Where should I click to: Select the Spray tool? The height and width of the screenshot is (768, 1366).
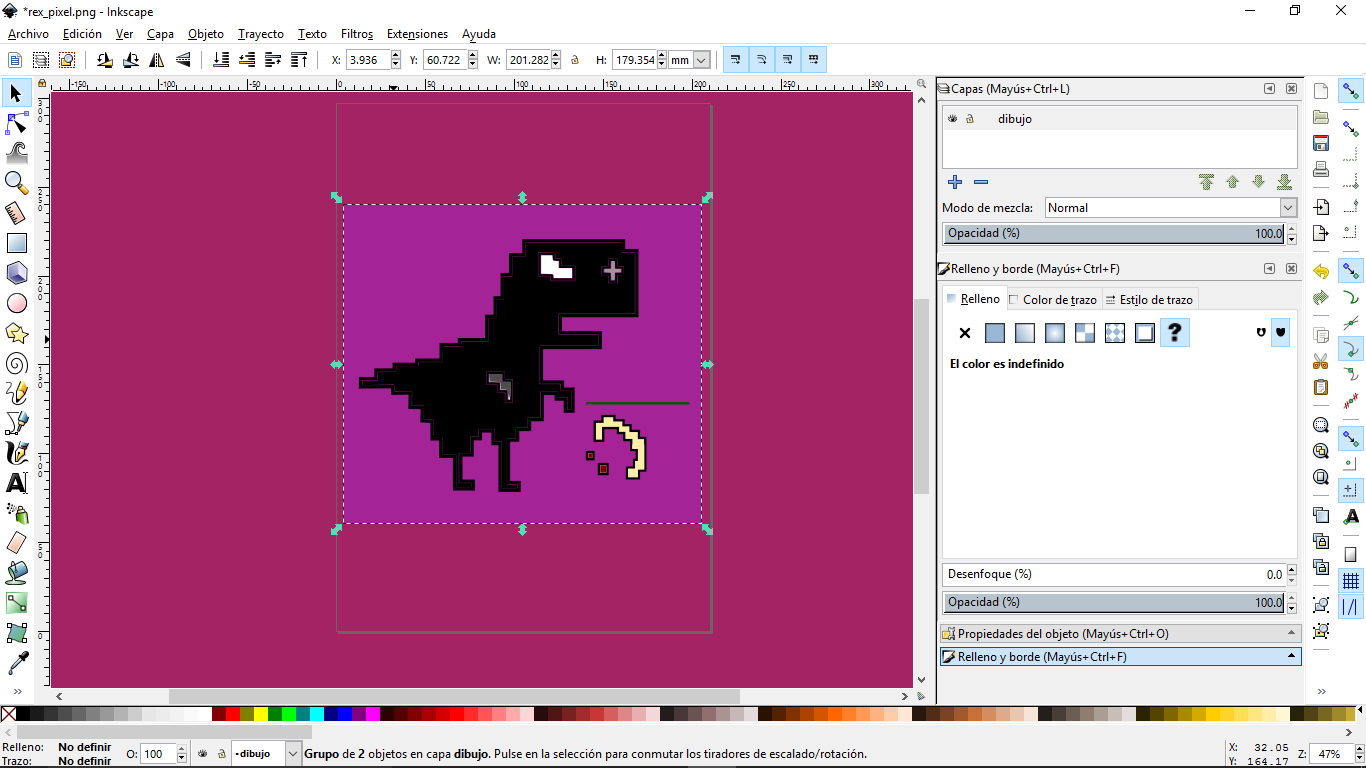[16, 513]
